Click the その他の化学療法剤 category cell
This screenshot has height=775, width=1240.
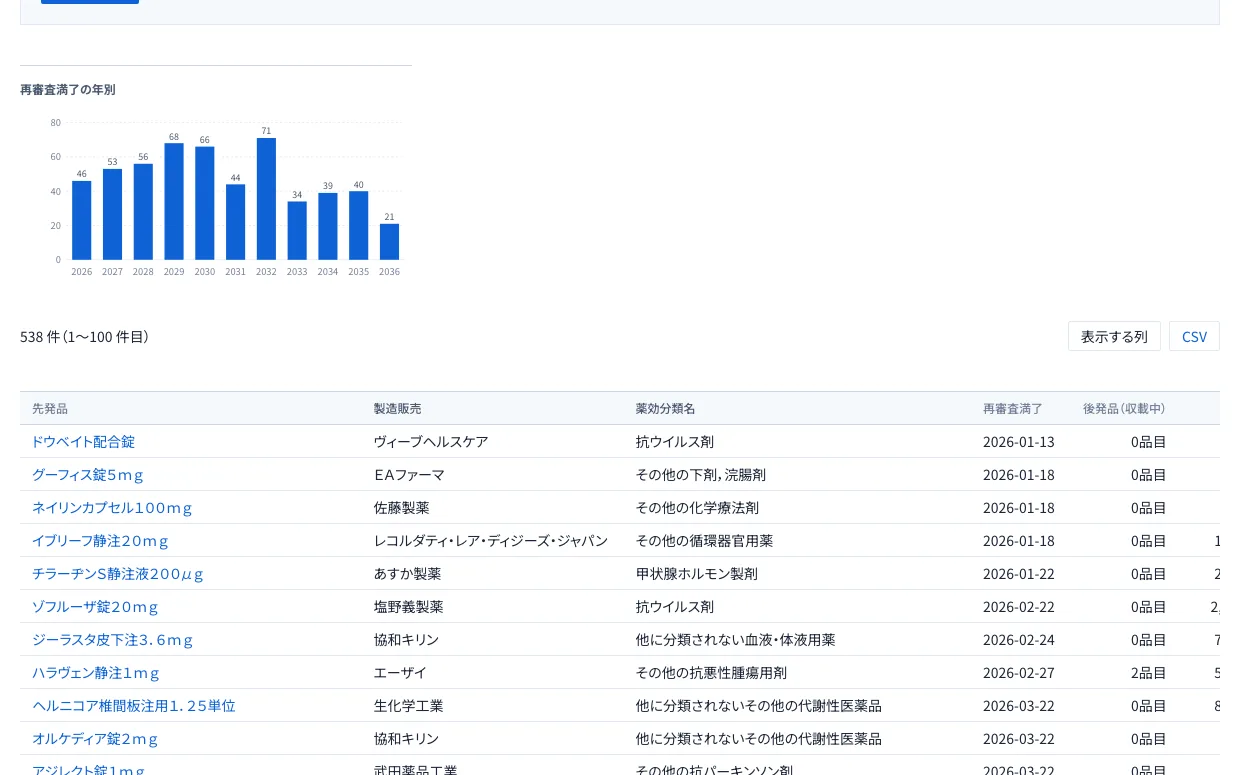(x=697, y=507)
